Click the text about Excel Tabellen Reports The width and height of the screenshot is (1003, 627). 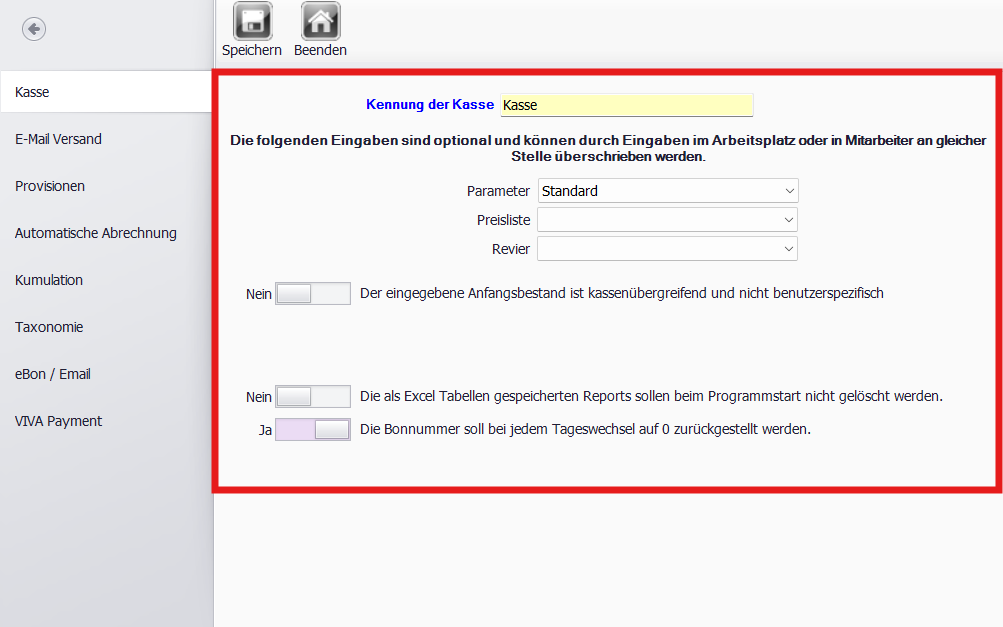[x=651, y=396]
